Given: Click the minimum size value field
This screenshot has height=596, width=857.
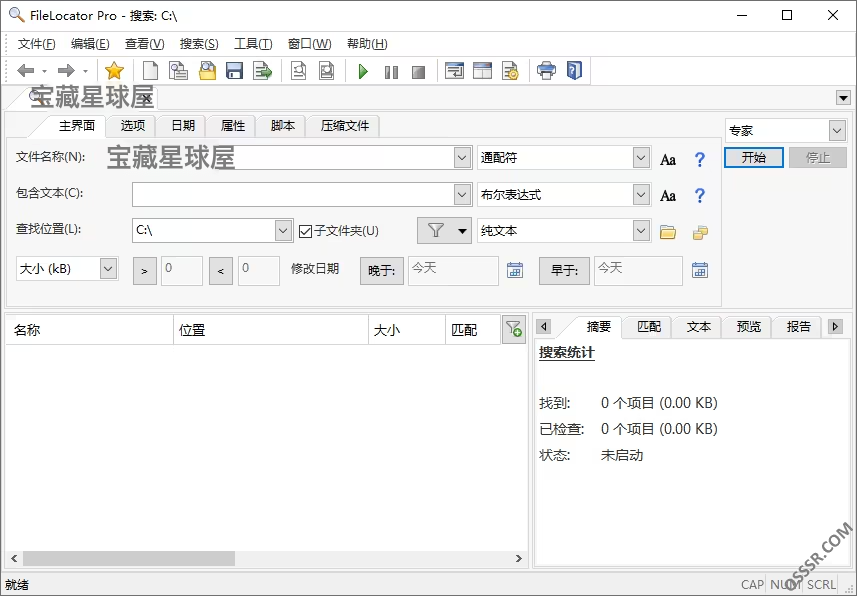Looking at the screenshot, I should tap(181, 271).
